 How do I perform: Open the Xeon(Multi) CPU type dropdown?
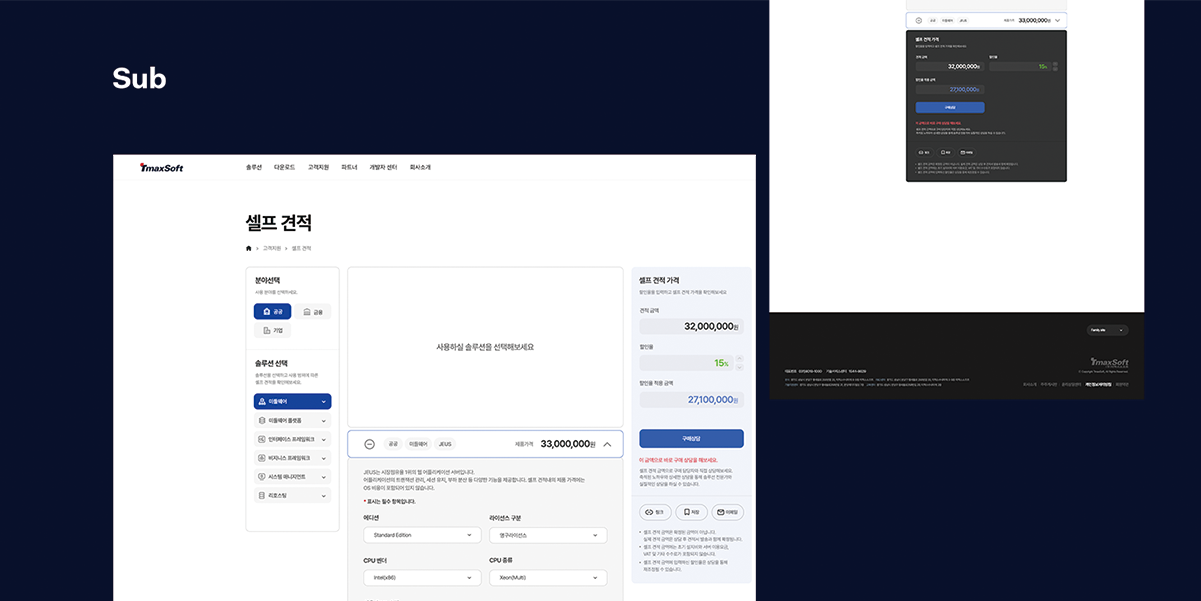(x=547, y=577)
